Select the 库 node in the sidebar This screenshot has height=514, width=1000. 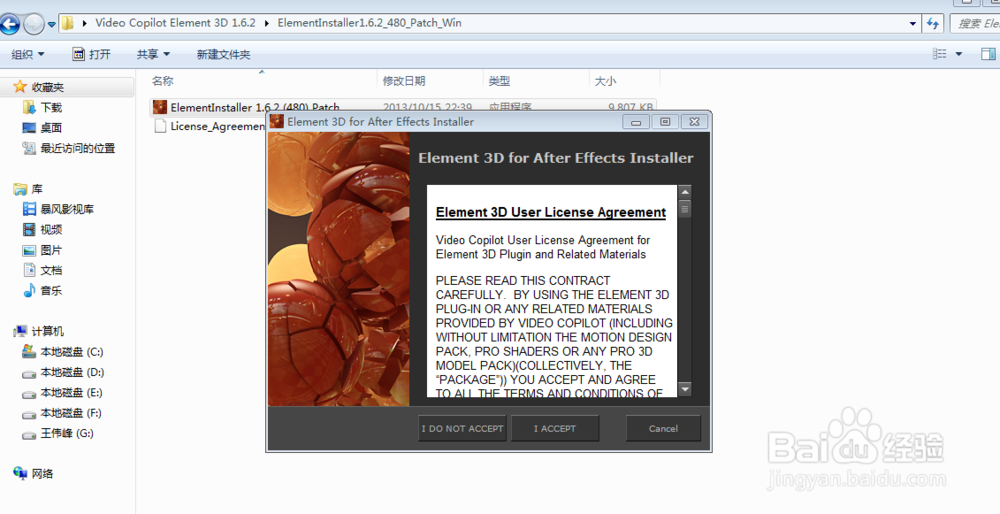(37, 189)
